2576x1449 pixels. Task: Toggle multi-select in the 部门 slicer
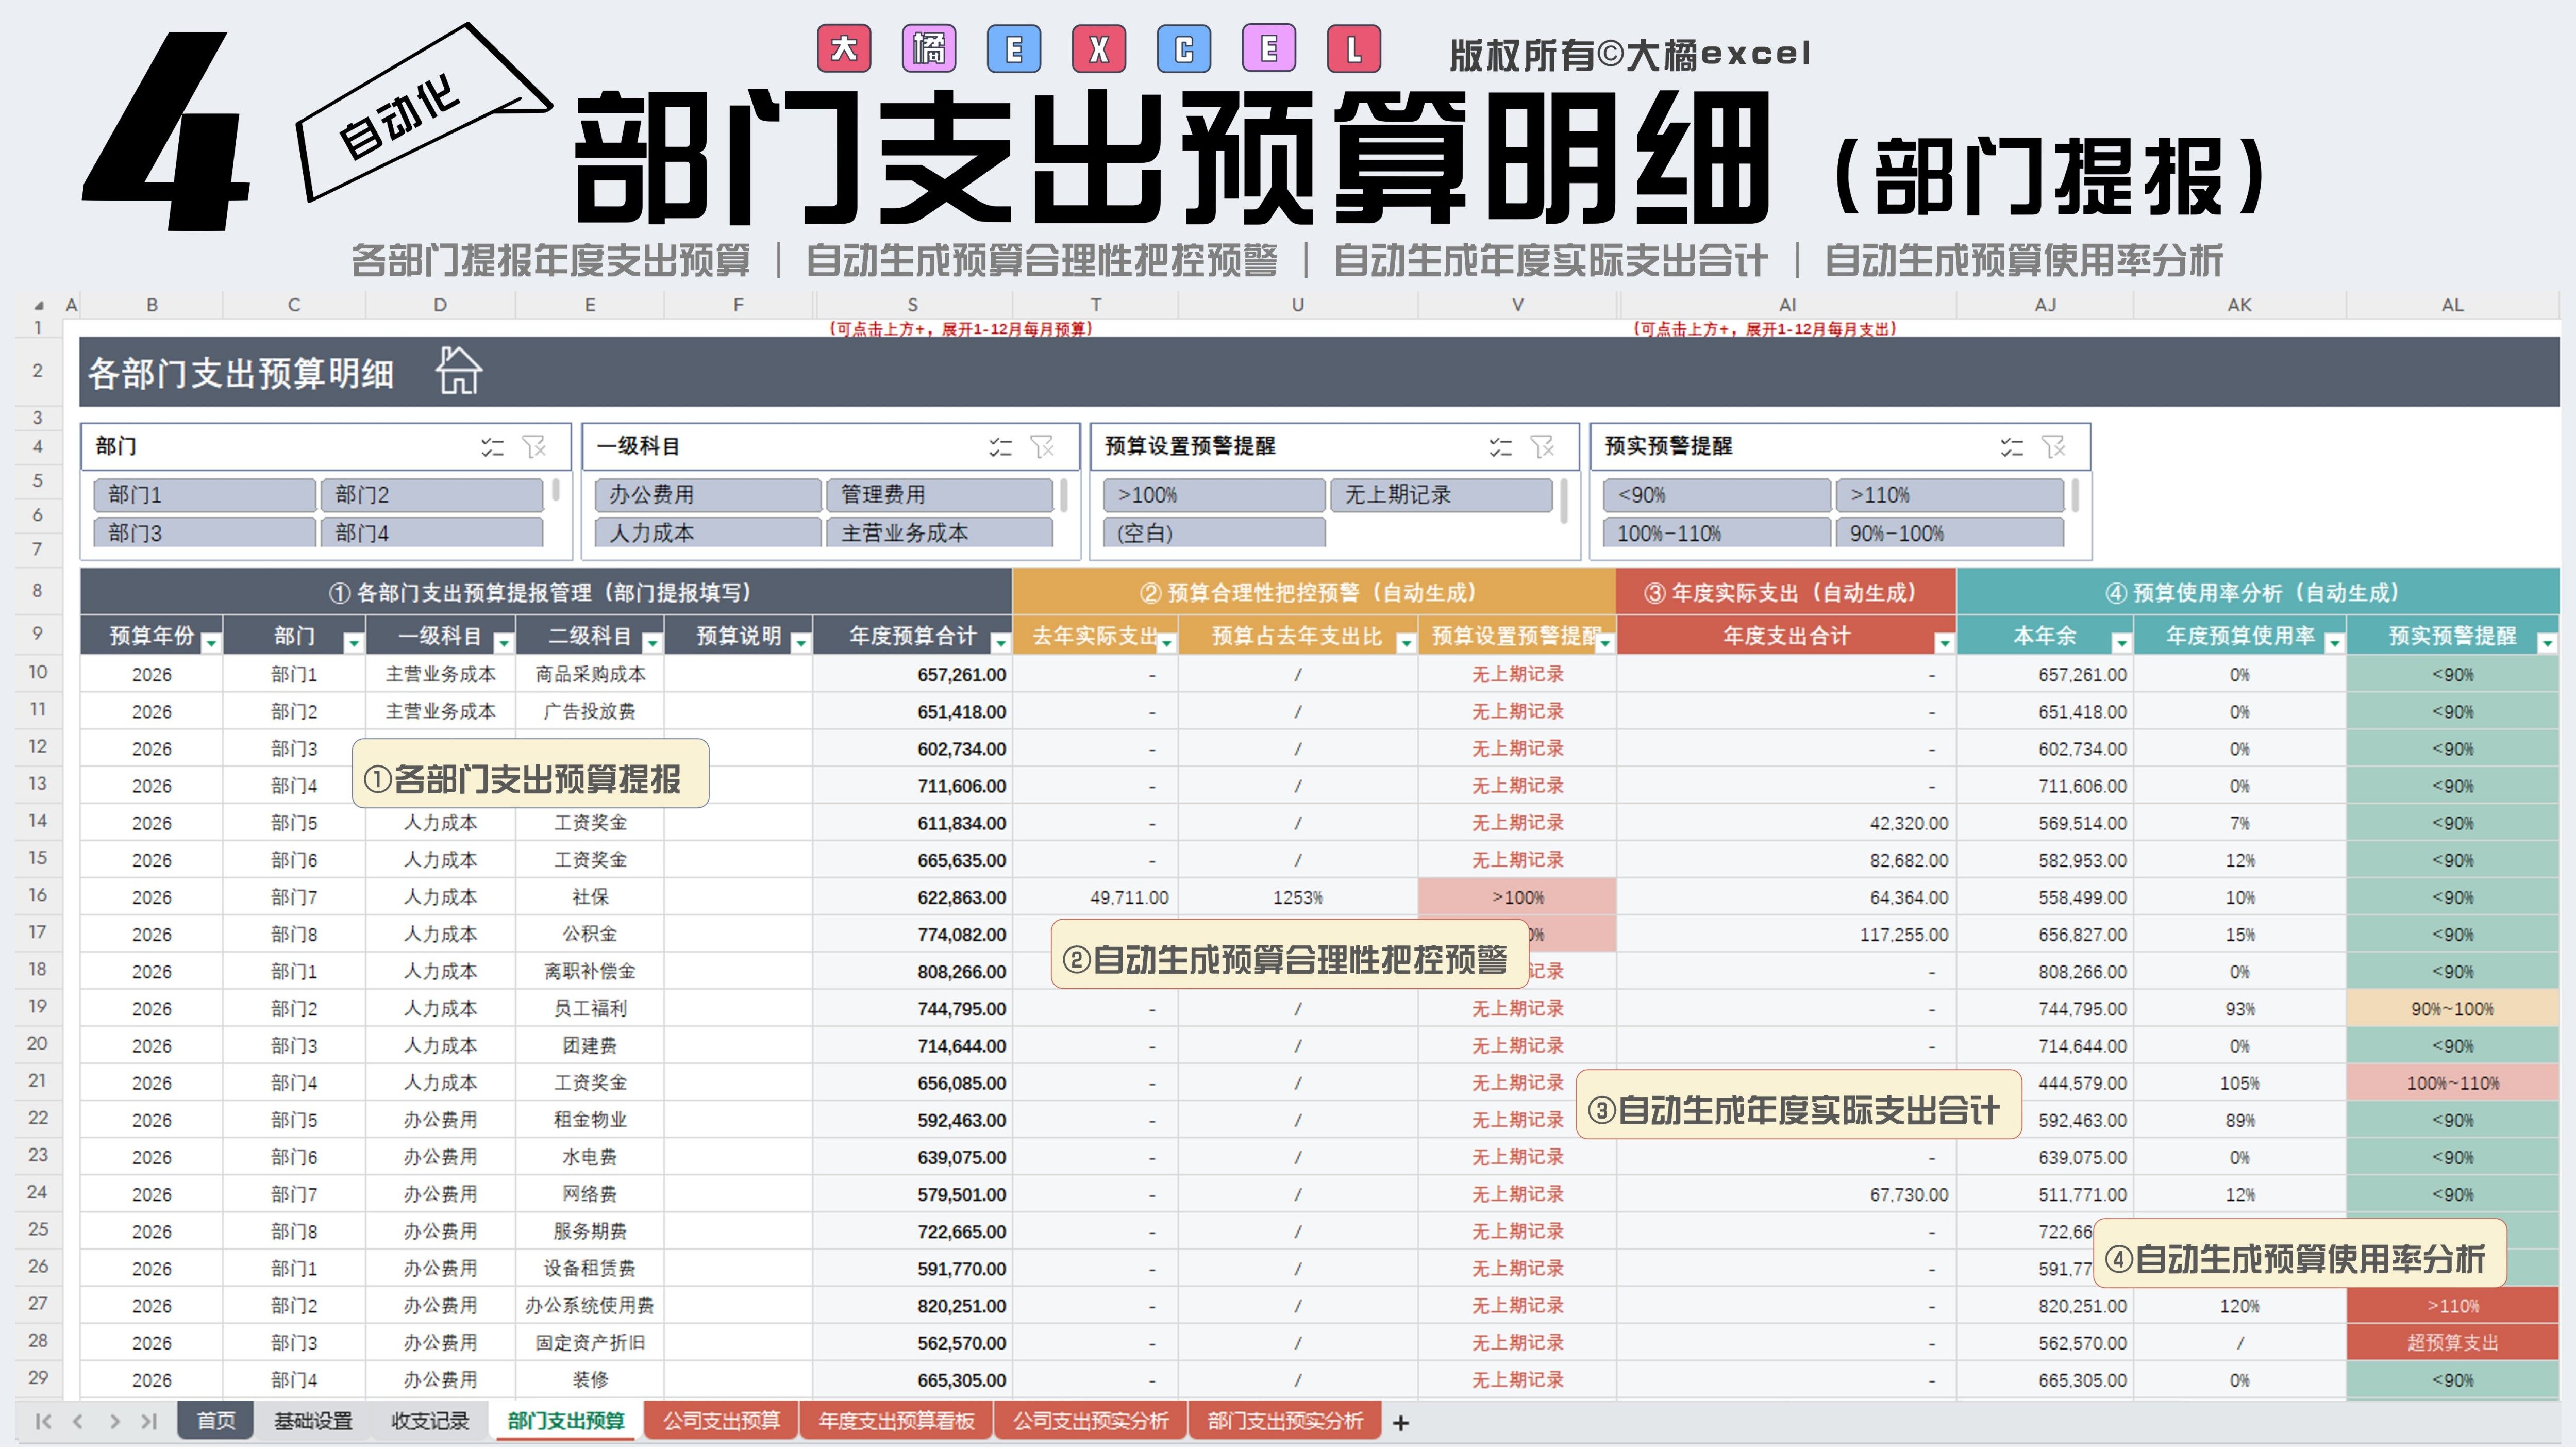(492, 447)
